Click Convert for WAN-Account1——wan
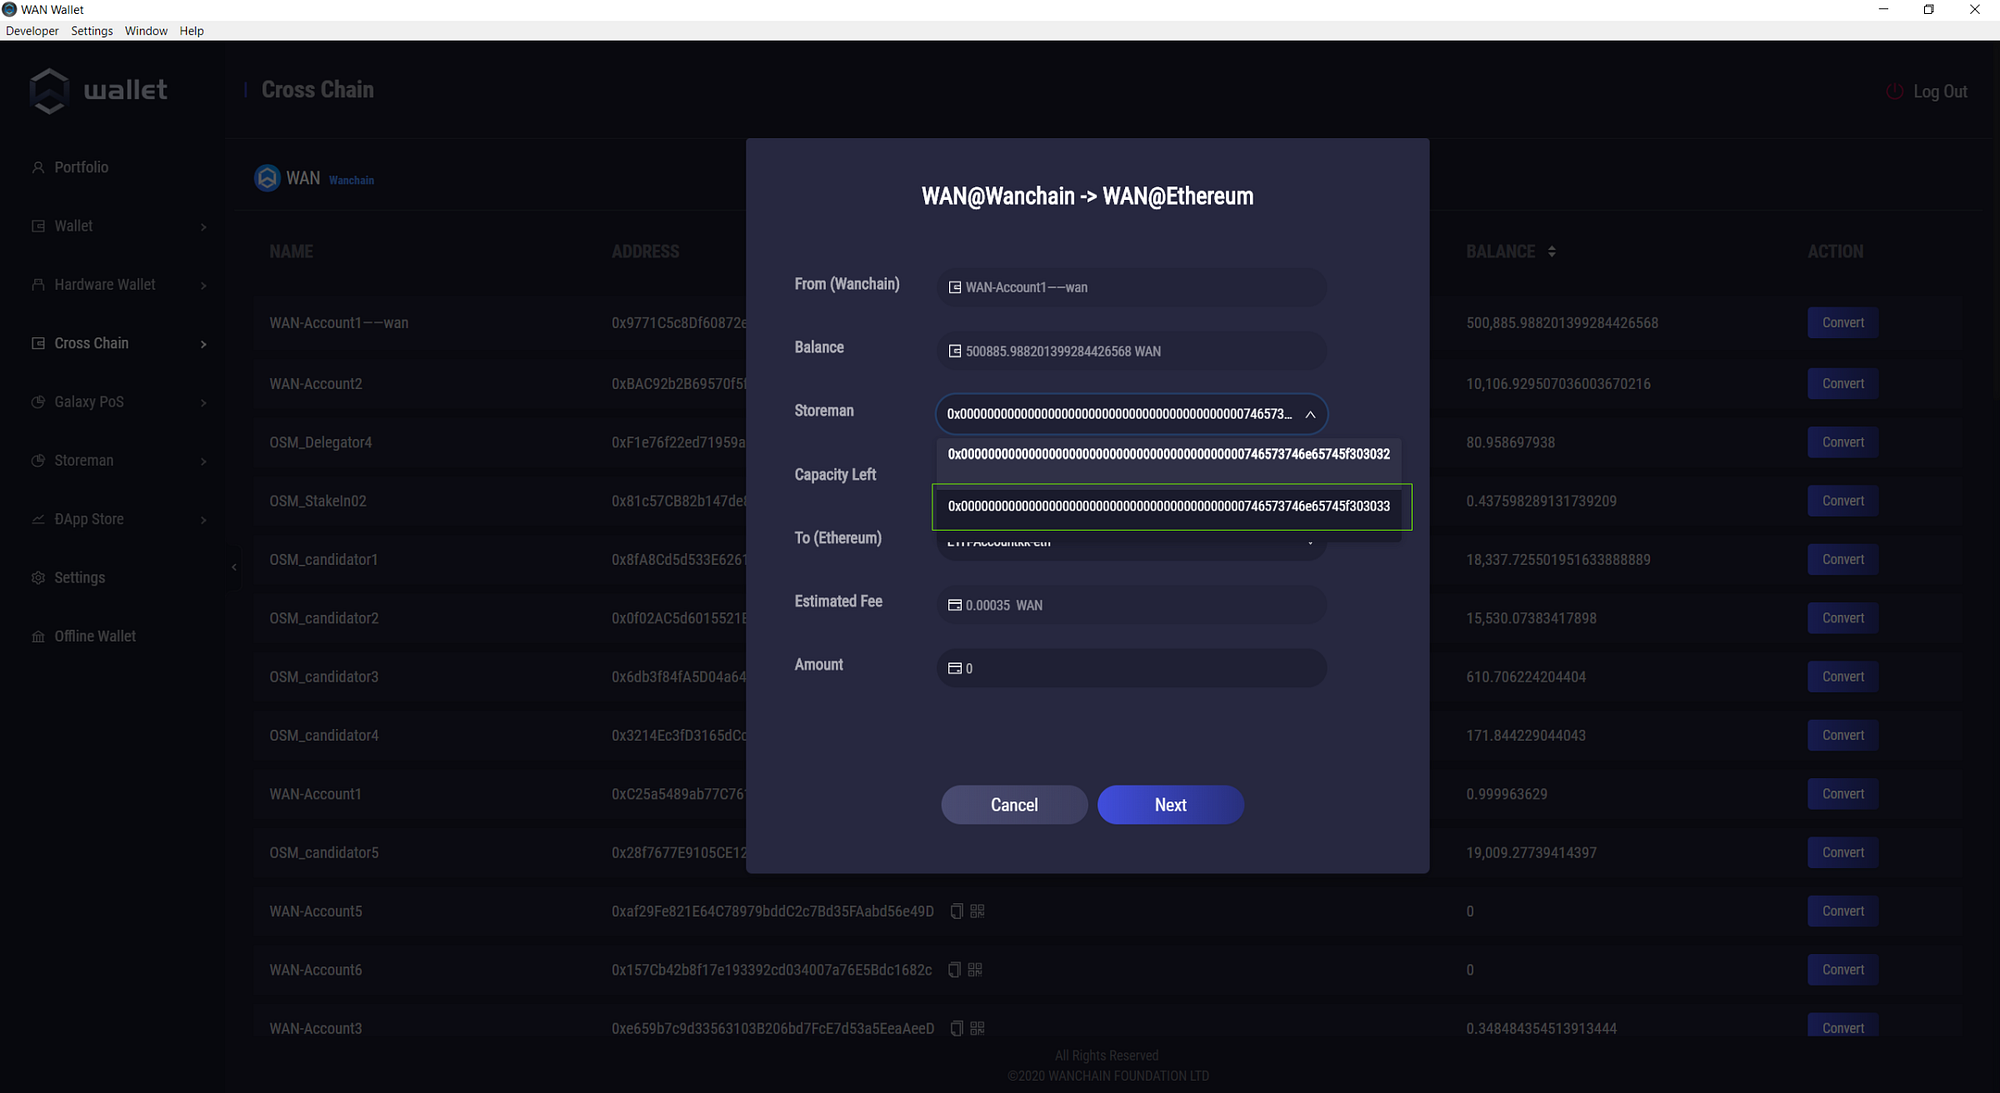Screen dimensions: 2000x1093 click(x=1842, y=323)
